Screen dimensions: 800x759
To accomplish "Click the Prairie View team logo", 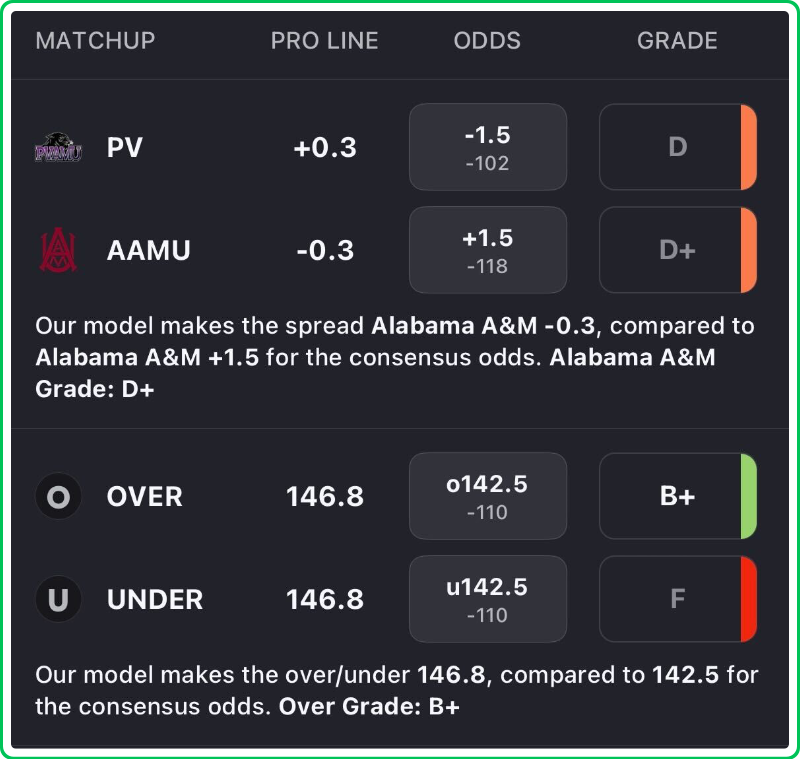I will tap(58, 148).
